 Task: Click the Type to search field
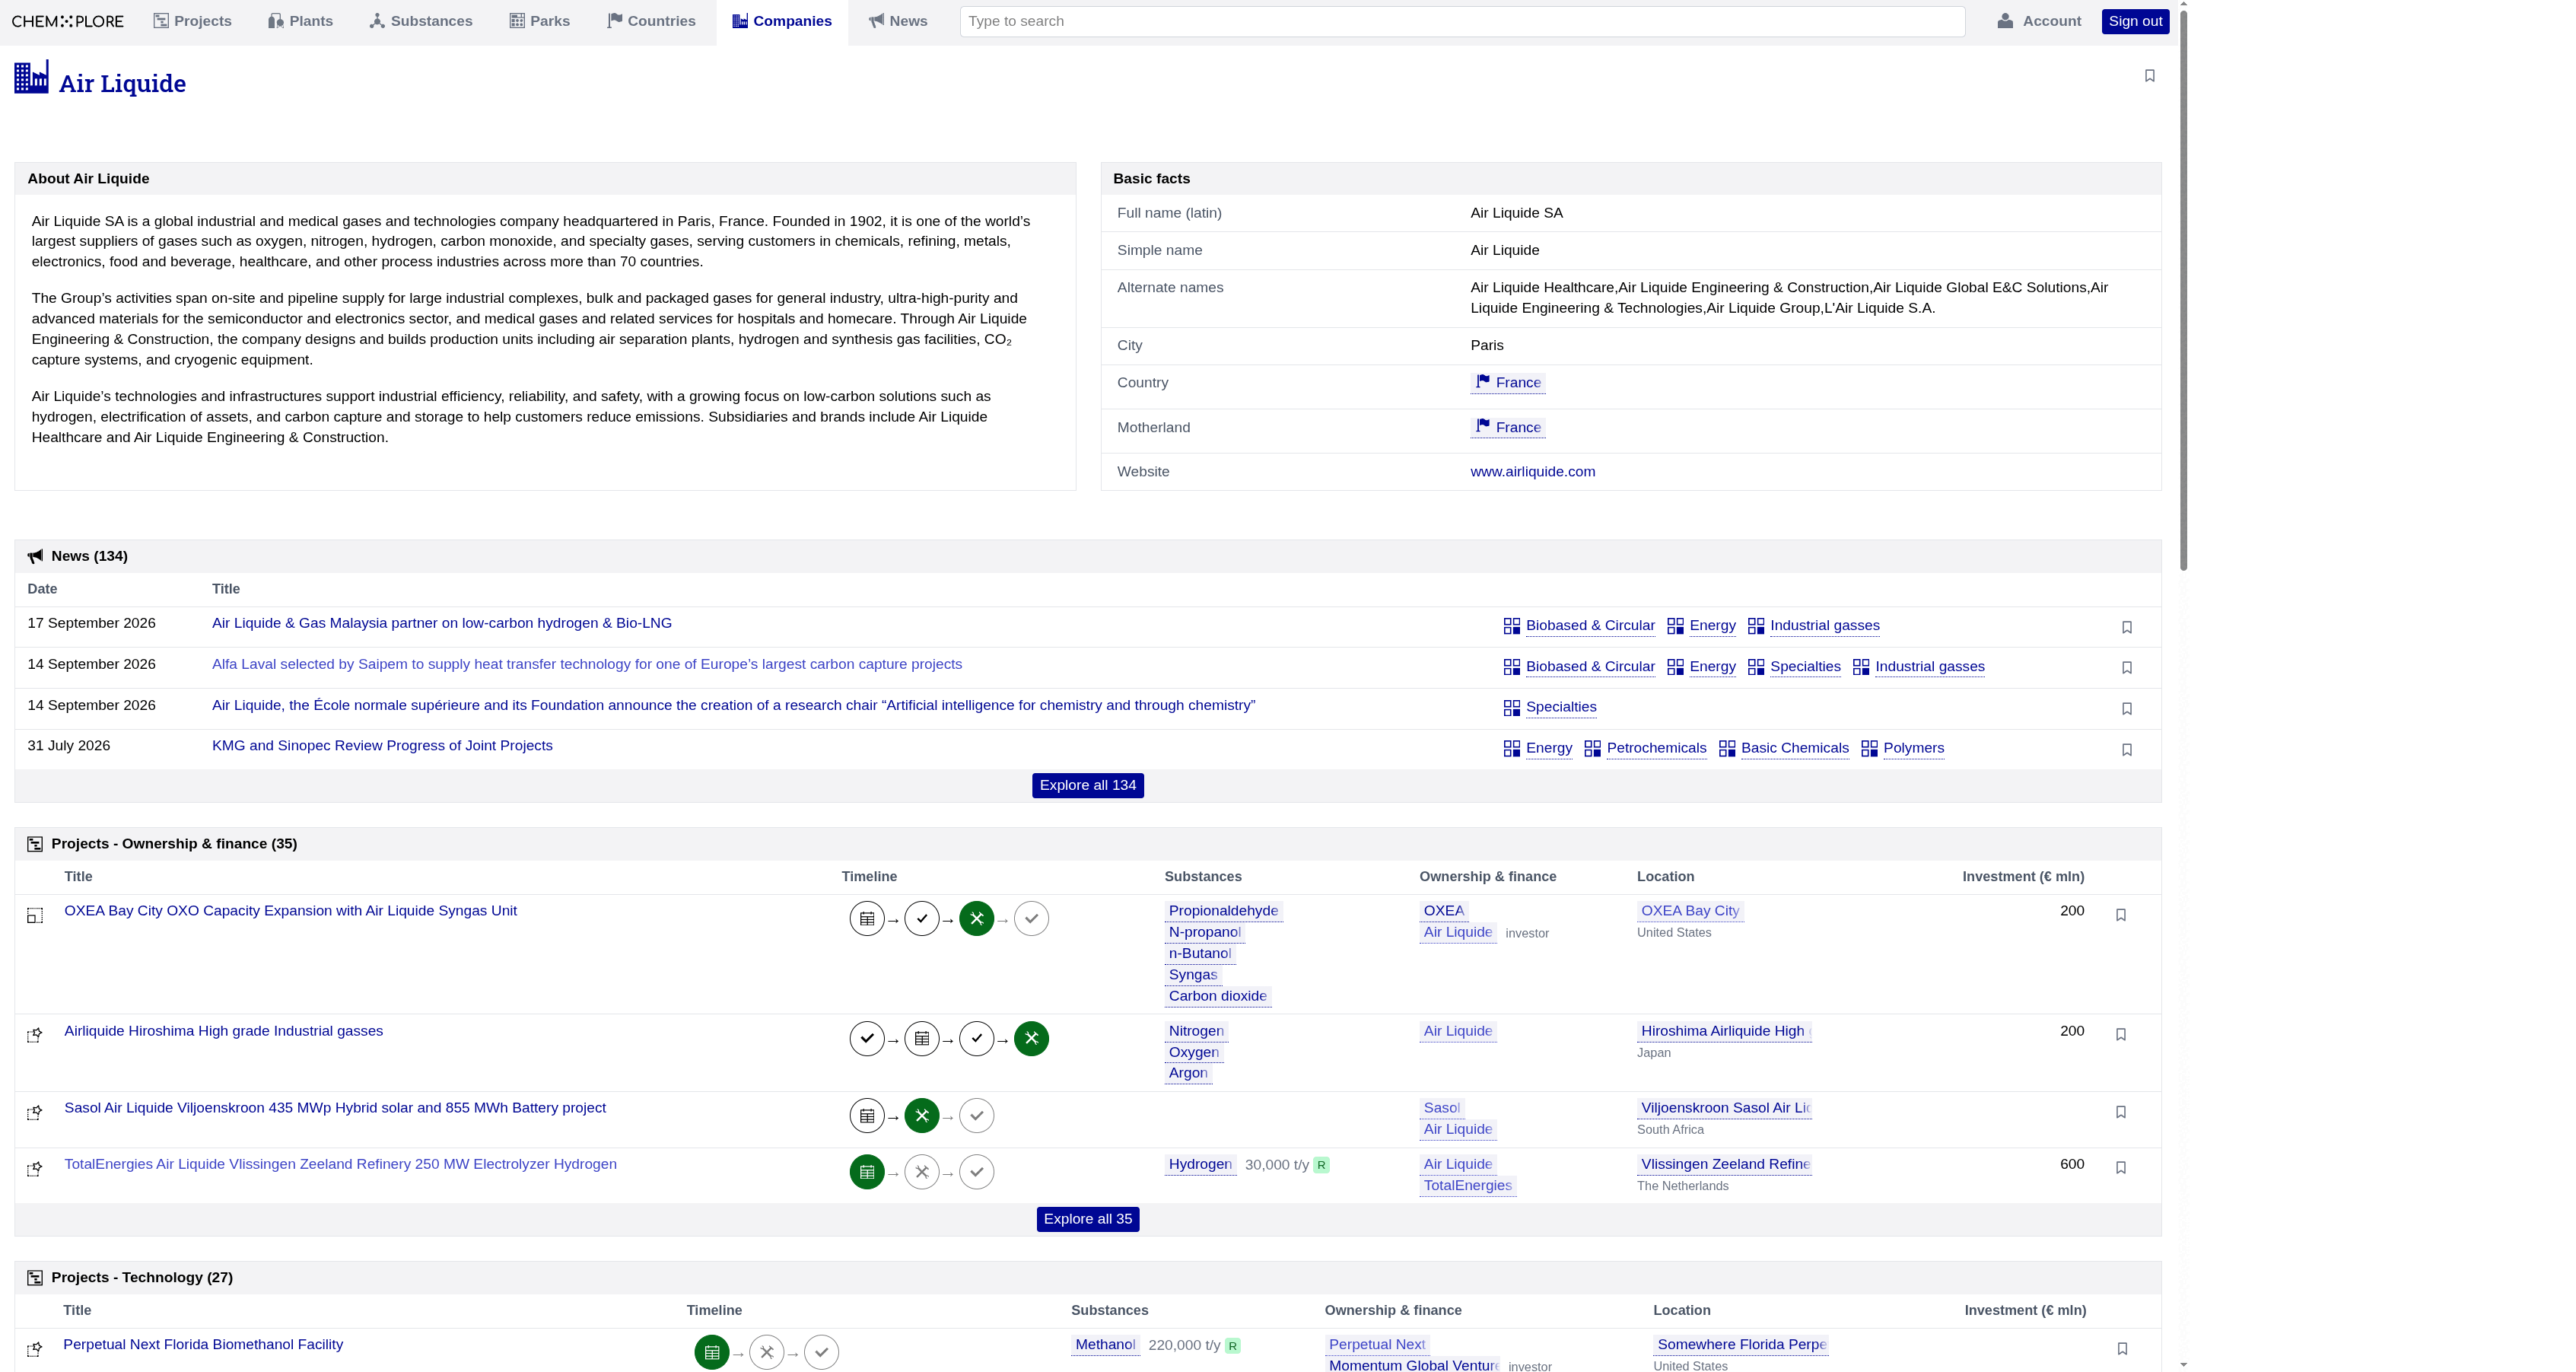pyautogui.click(x=1462, y=21)
